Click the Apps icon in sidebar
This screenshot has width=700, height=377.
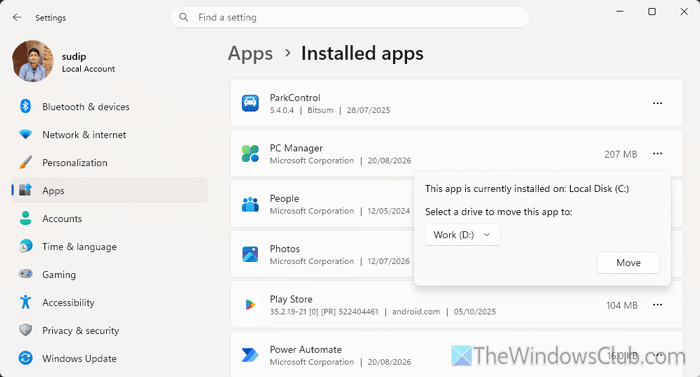[x=25, y=190]
